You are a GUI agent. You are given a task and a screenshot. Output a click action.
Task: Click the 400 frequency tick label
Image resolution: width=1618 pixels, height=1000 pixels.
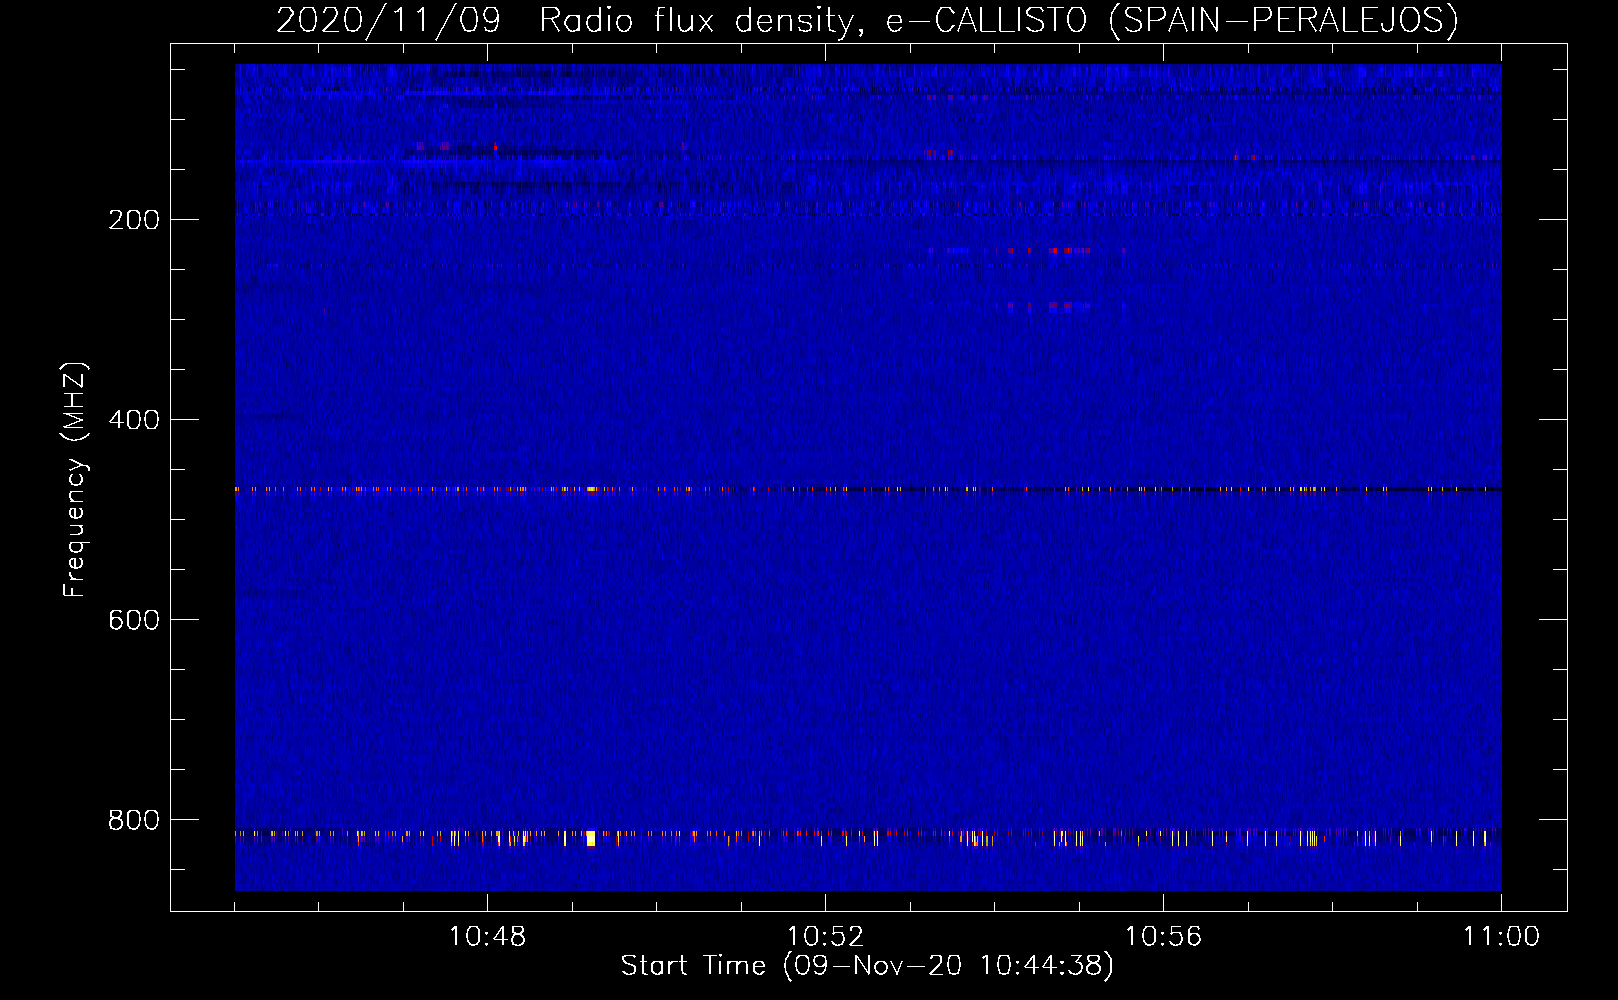click(134, 420)
